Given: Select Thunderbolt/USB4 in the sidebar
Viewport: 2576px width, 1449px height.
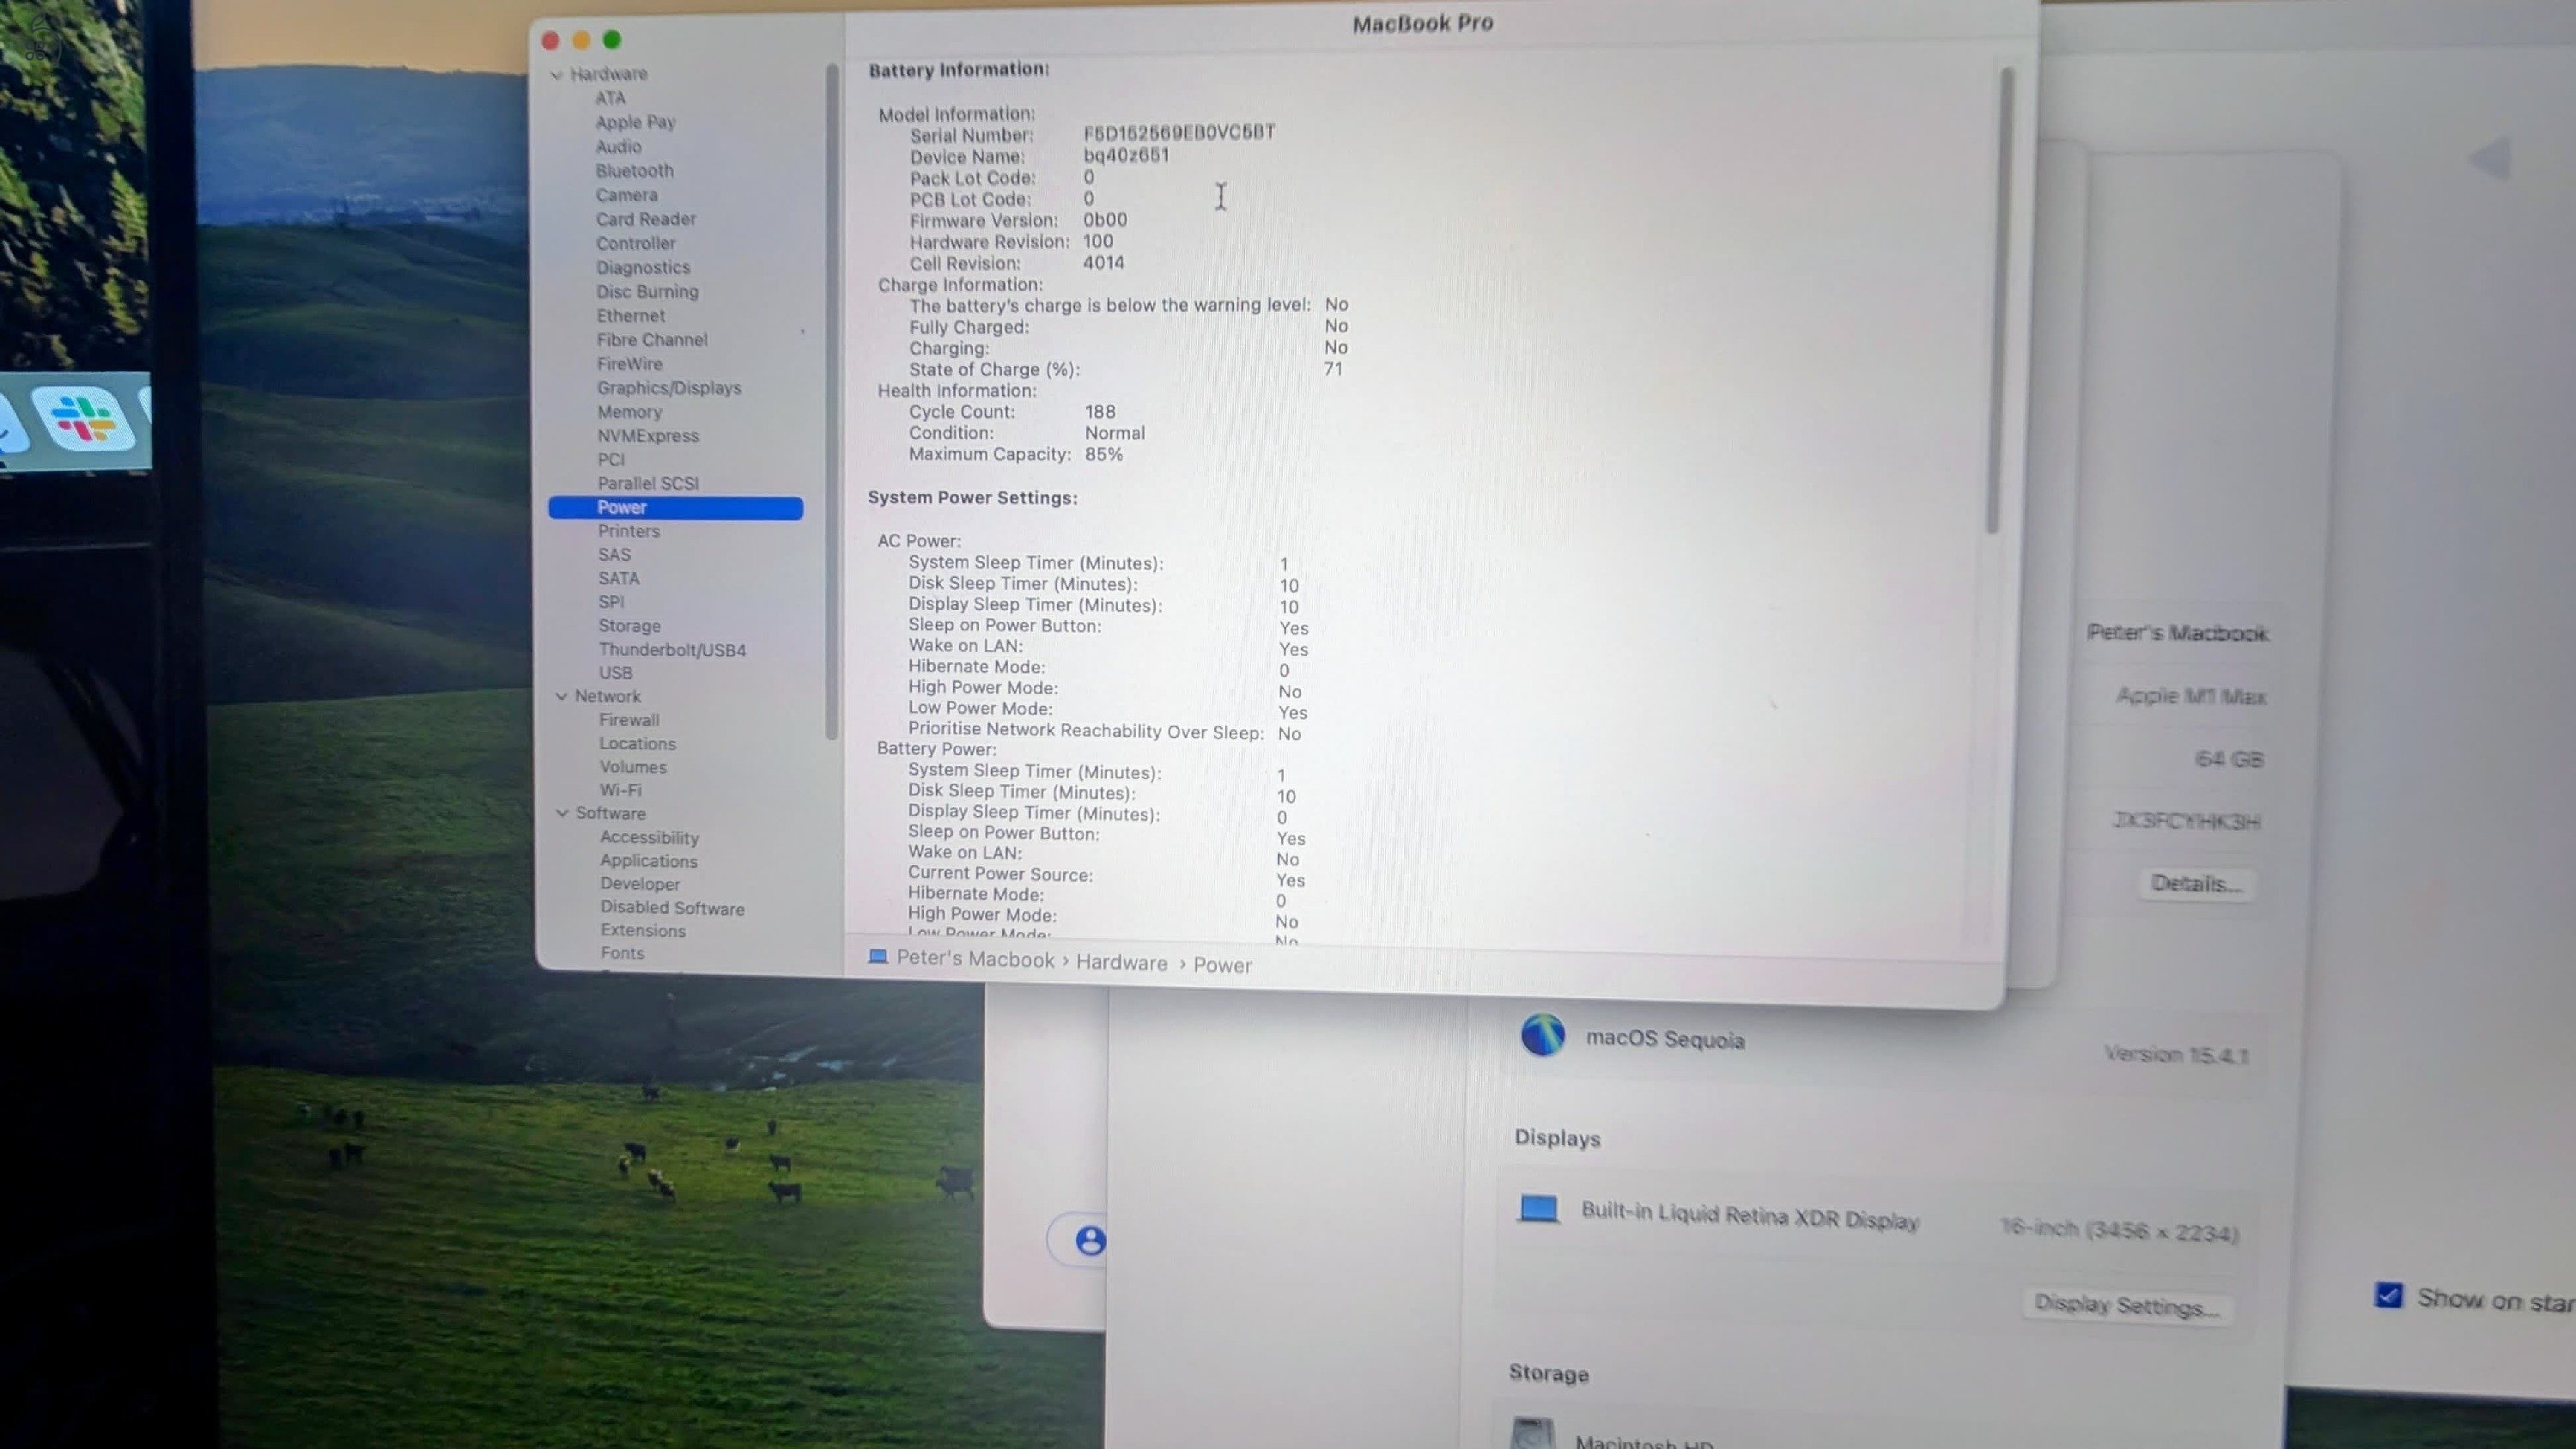Looking at the screenshot, I should [x=672, y=650].
